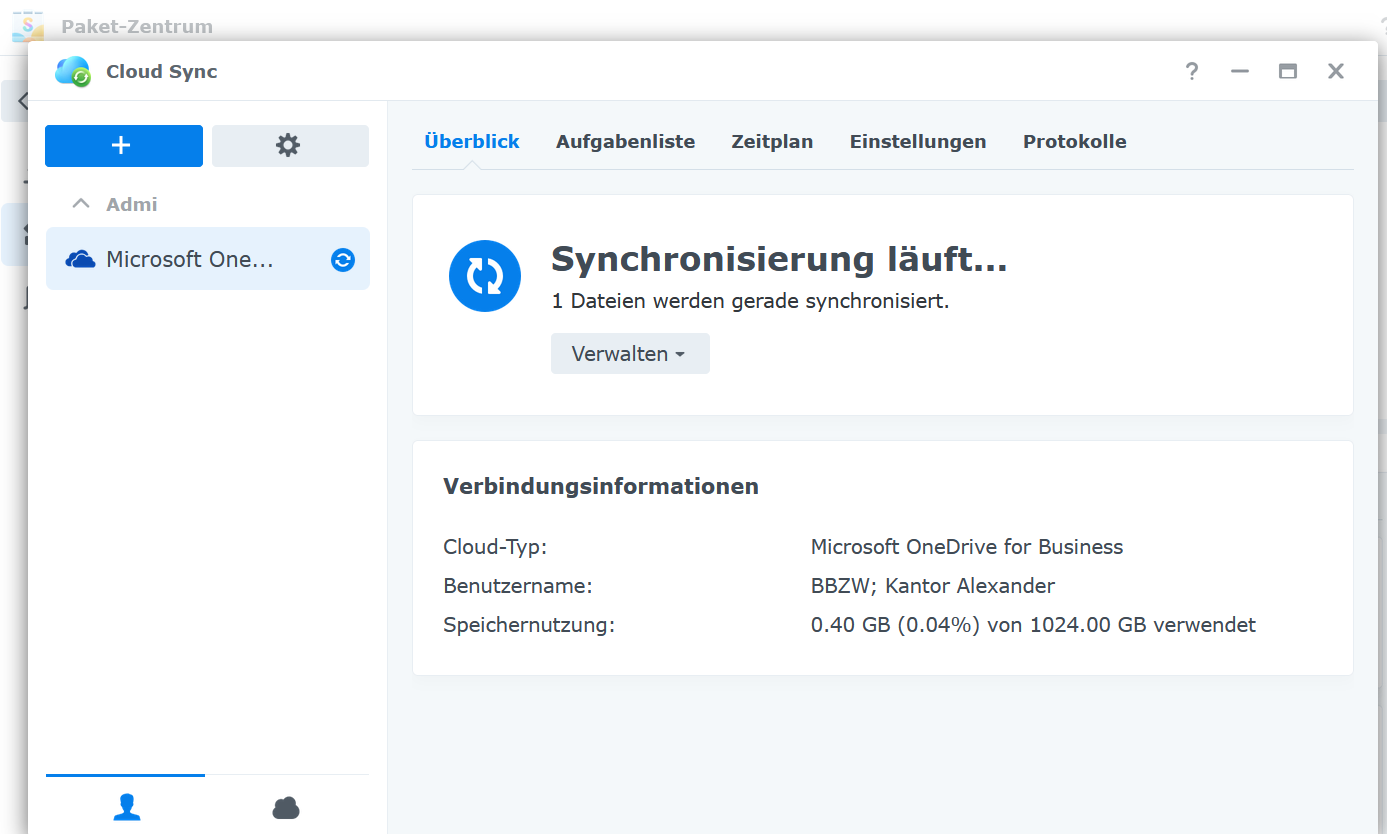Click the 'Cloud-Typ:' label

pos(495,547)
